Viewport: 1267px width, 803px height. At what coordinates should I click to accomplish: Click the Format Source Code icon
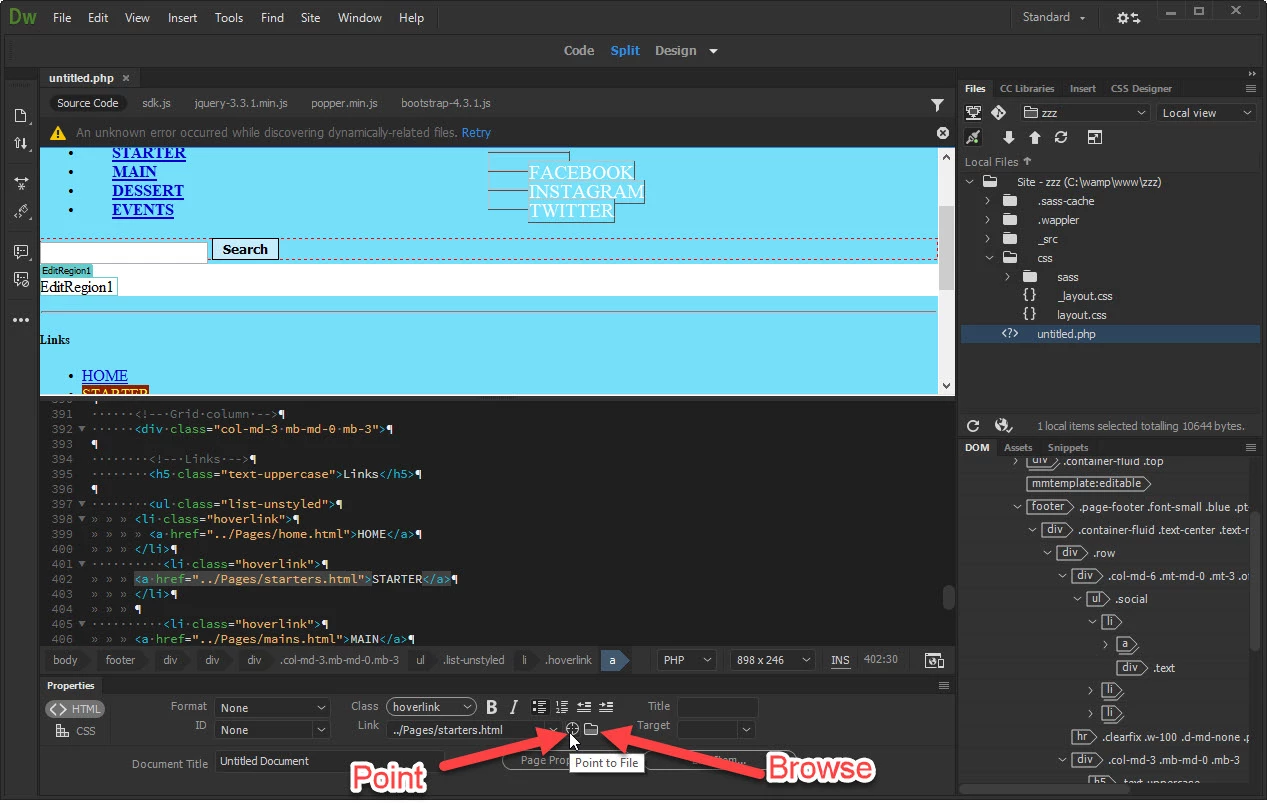click(x=20, y=212)
